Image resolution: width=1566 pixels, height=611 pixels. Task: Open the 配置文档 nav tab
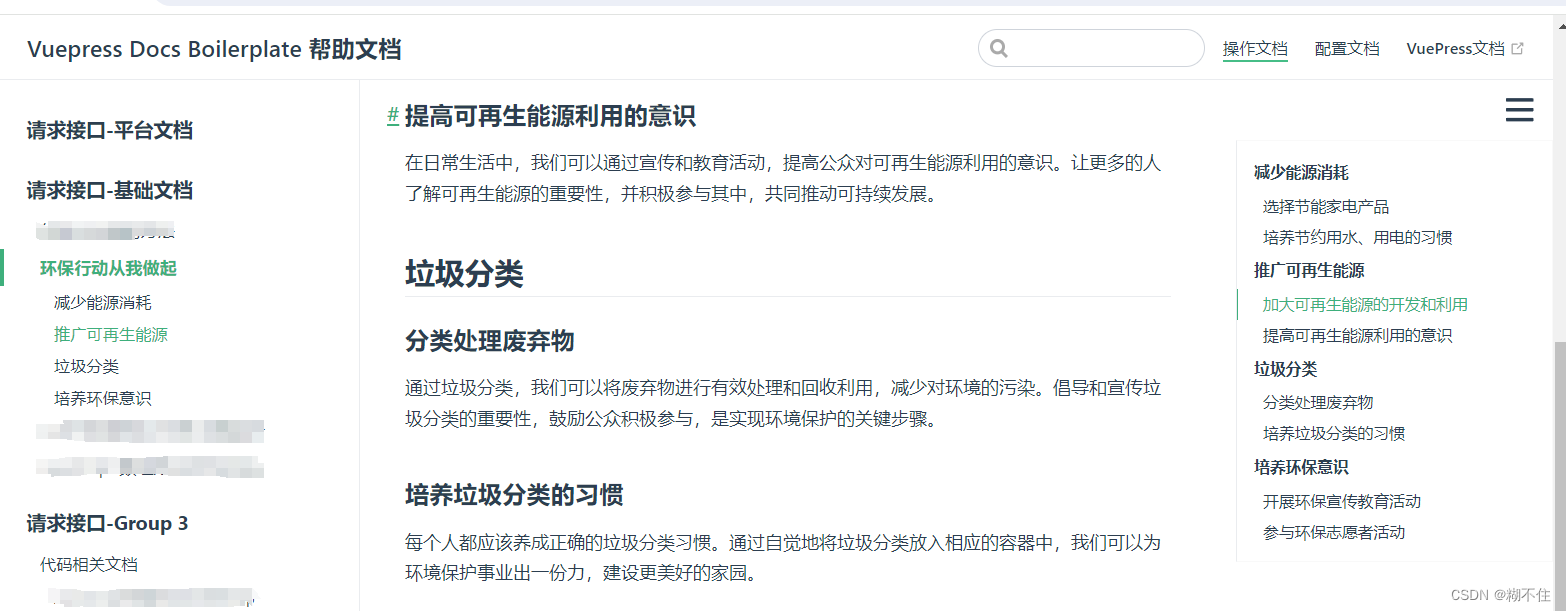click(x=1347, y=48)
